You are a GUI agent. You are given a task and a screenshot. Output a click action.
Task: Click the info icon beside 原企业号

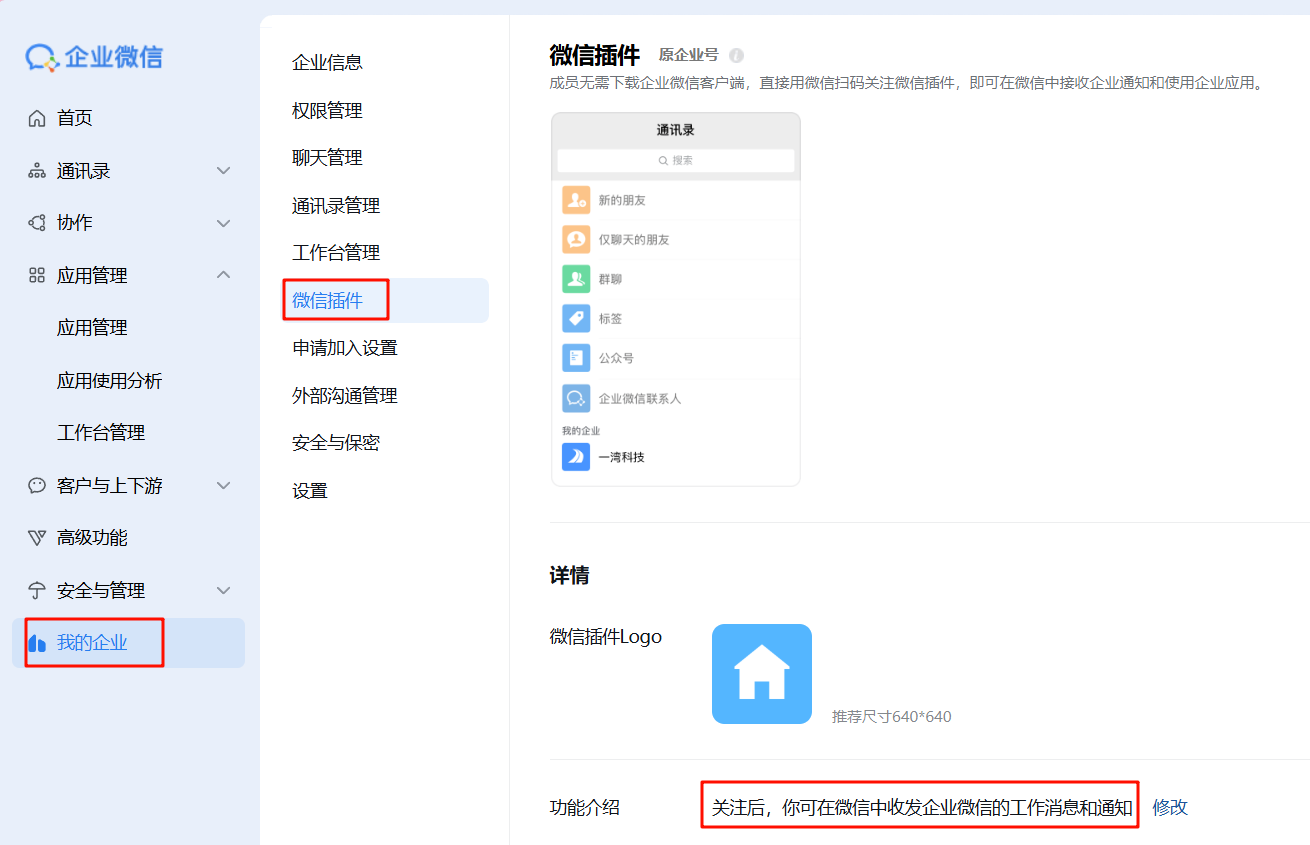pyautogui.click(x=736, y=55)
